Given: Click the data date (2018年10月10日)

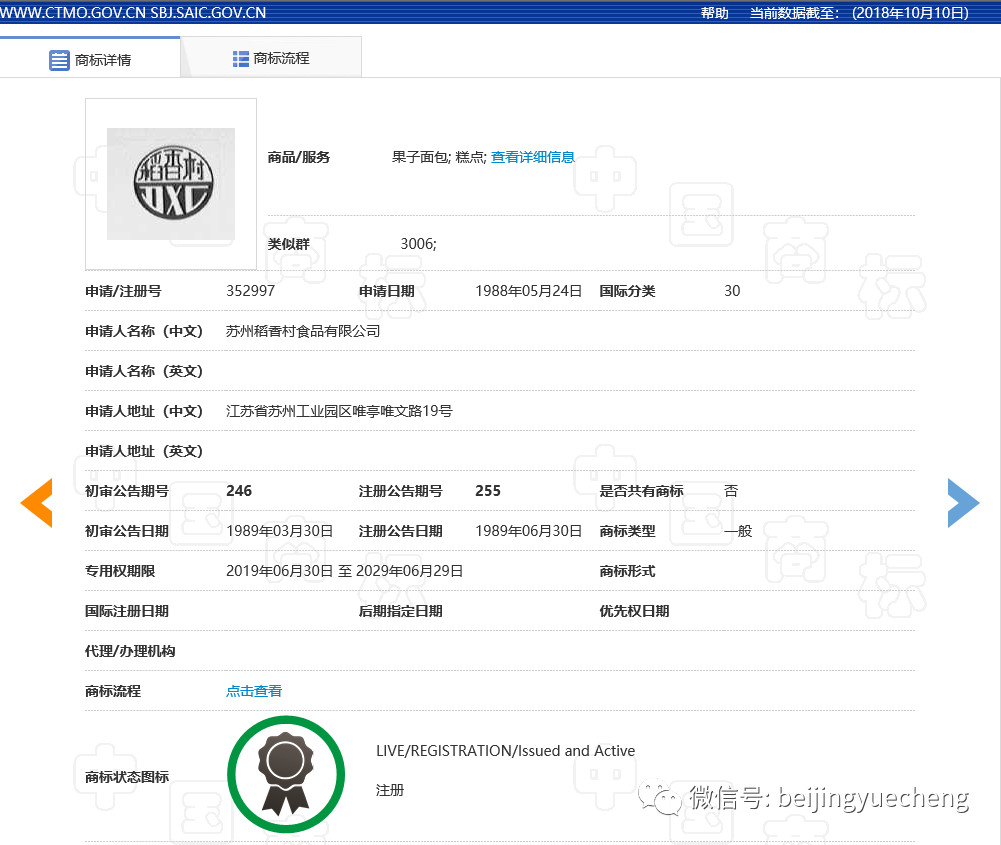Looking at the screenshot, I should pyautogui.click(x=910, y=13).
